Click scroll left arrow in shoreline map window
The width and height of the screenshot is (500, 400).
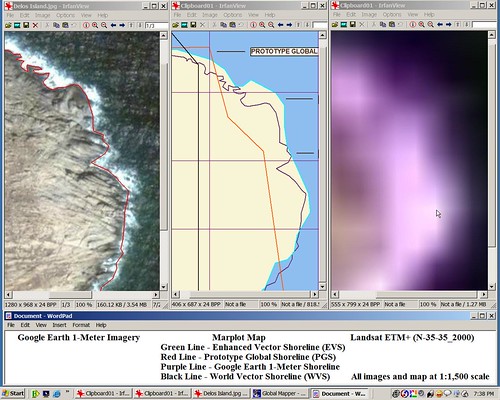pyautogui.click(x=175, y=294)
